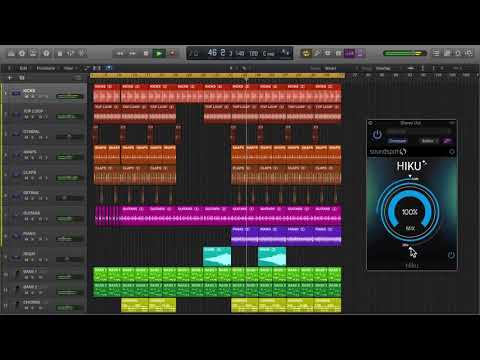Click the tempo value in LCD
Viewport: 480px width, 360px height.
(240, 53)
